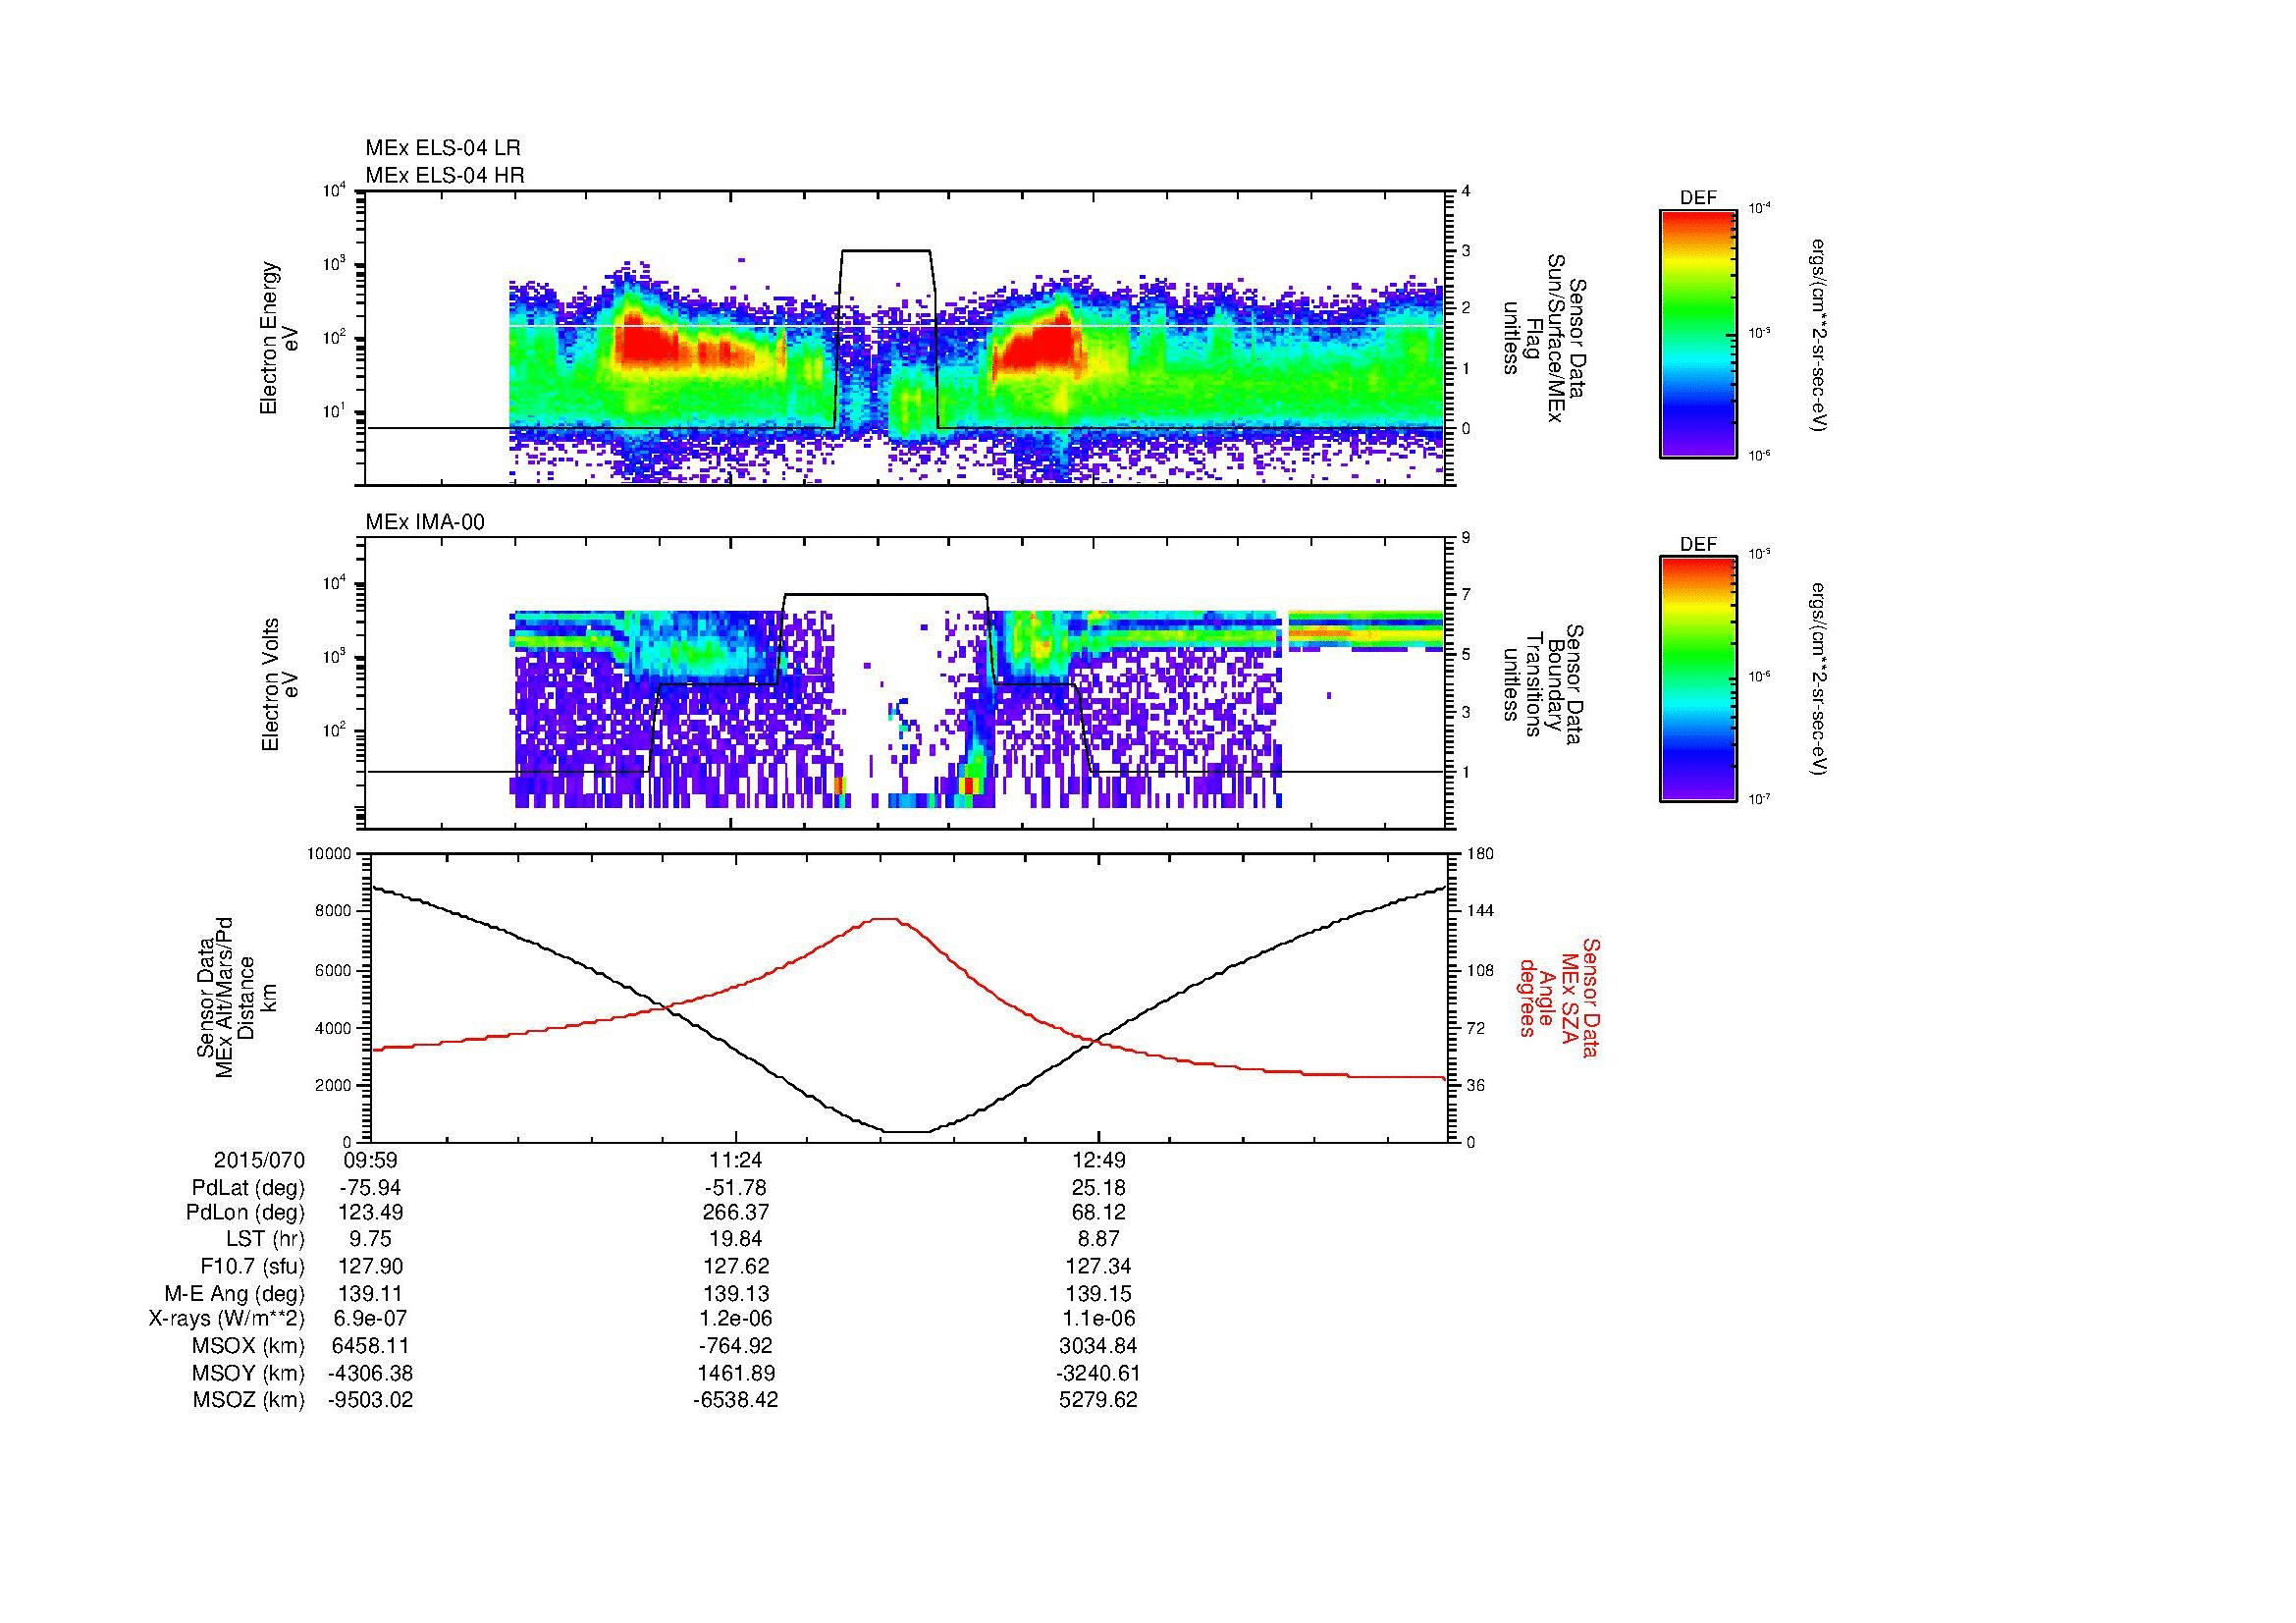Click the MSOZ value 5279.62
The width and height of the screenshot is (2296, 1623).
coord(1099,1400)
